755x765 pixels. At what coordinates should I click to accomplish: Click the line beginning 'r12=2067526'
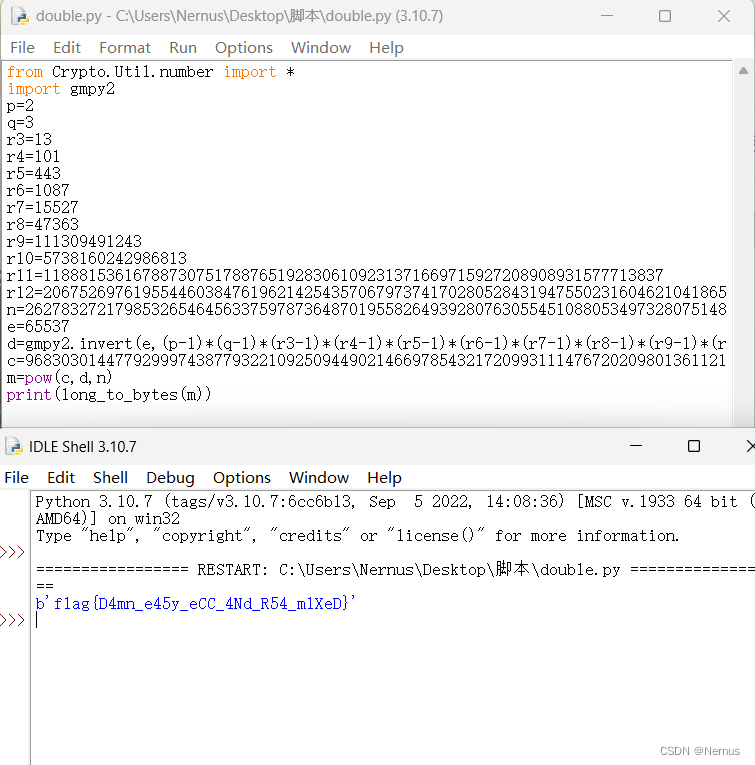coord(367,293)
